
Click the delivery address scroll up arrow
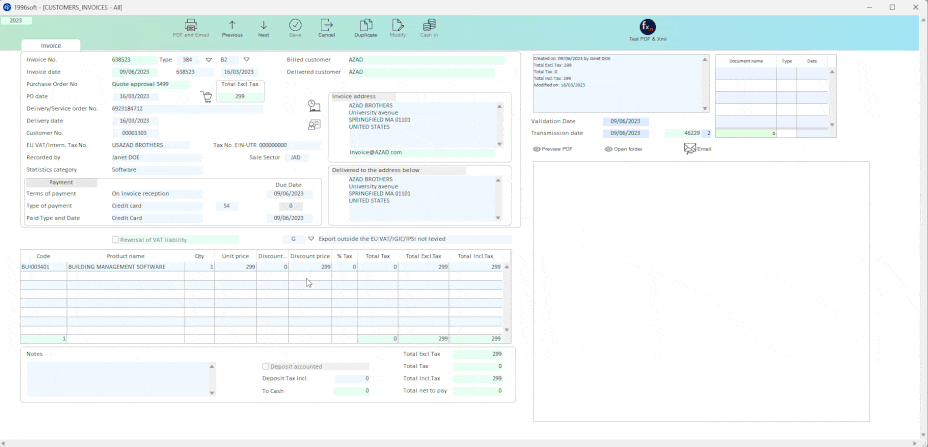click(500, 180)
